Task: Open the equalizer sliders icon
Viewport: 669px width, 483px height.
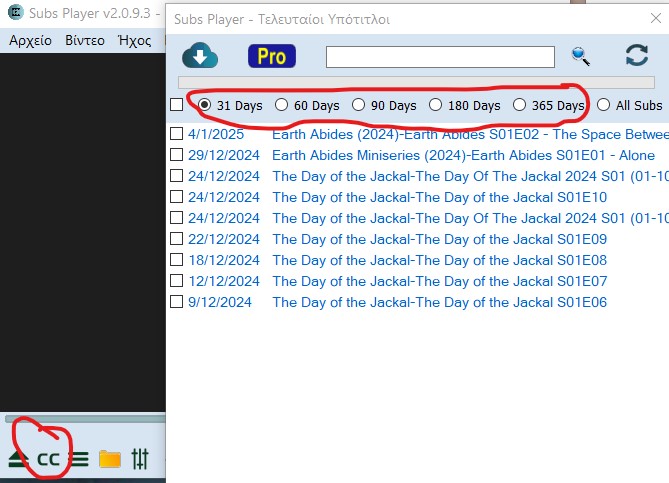Action: pyautogui.click(x=140, y=460)
